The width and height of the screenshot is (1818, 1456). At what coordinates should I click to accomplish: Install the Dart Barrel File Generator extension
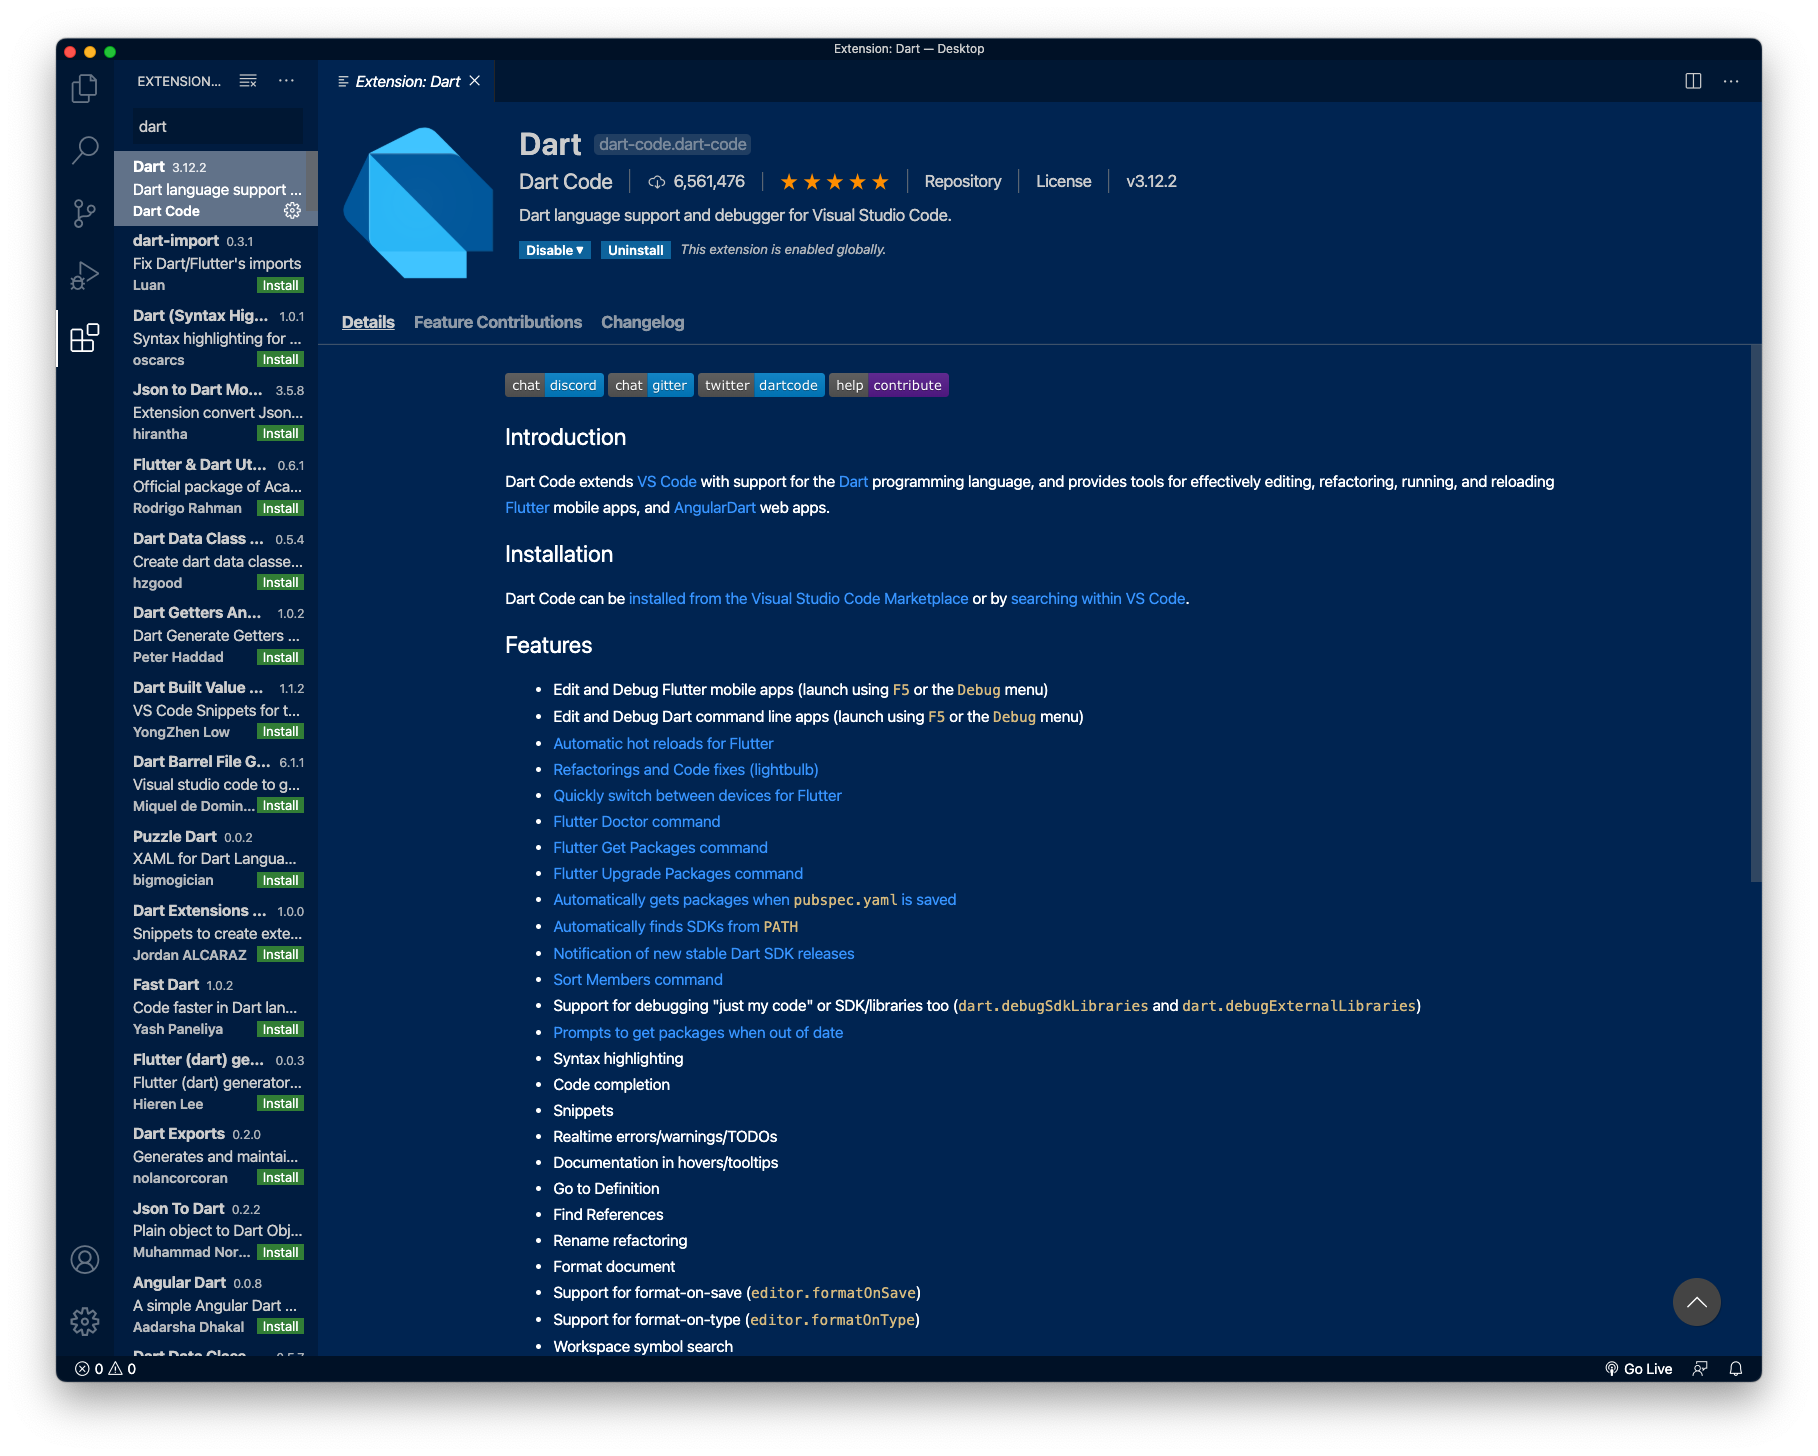point(281,806)
